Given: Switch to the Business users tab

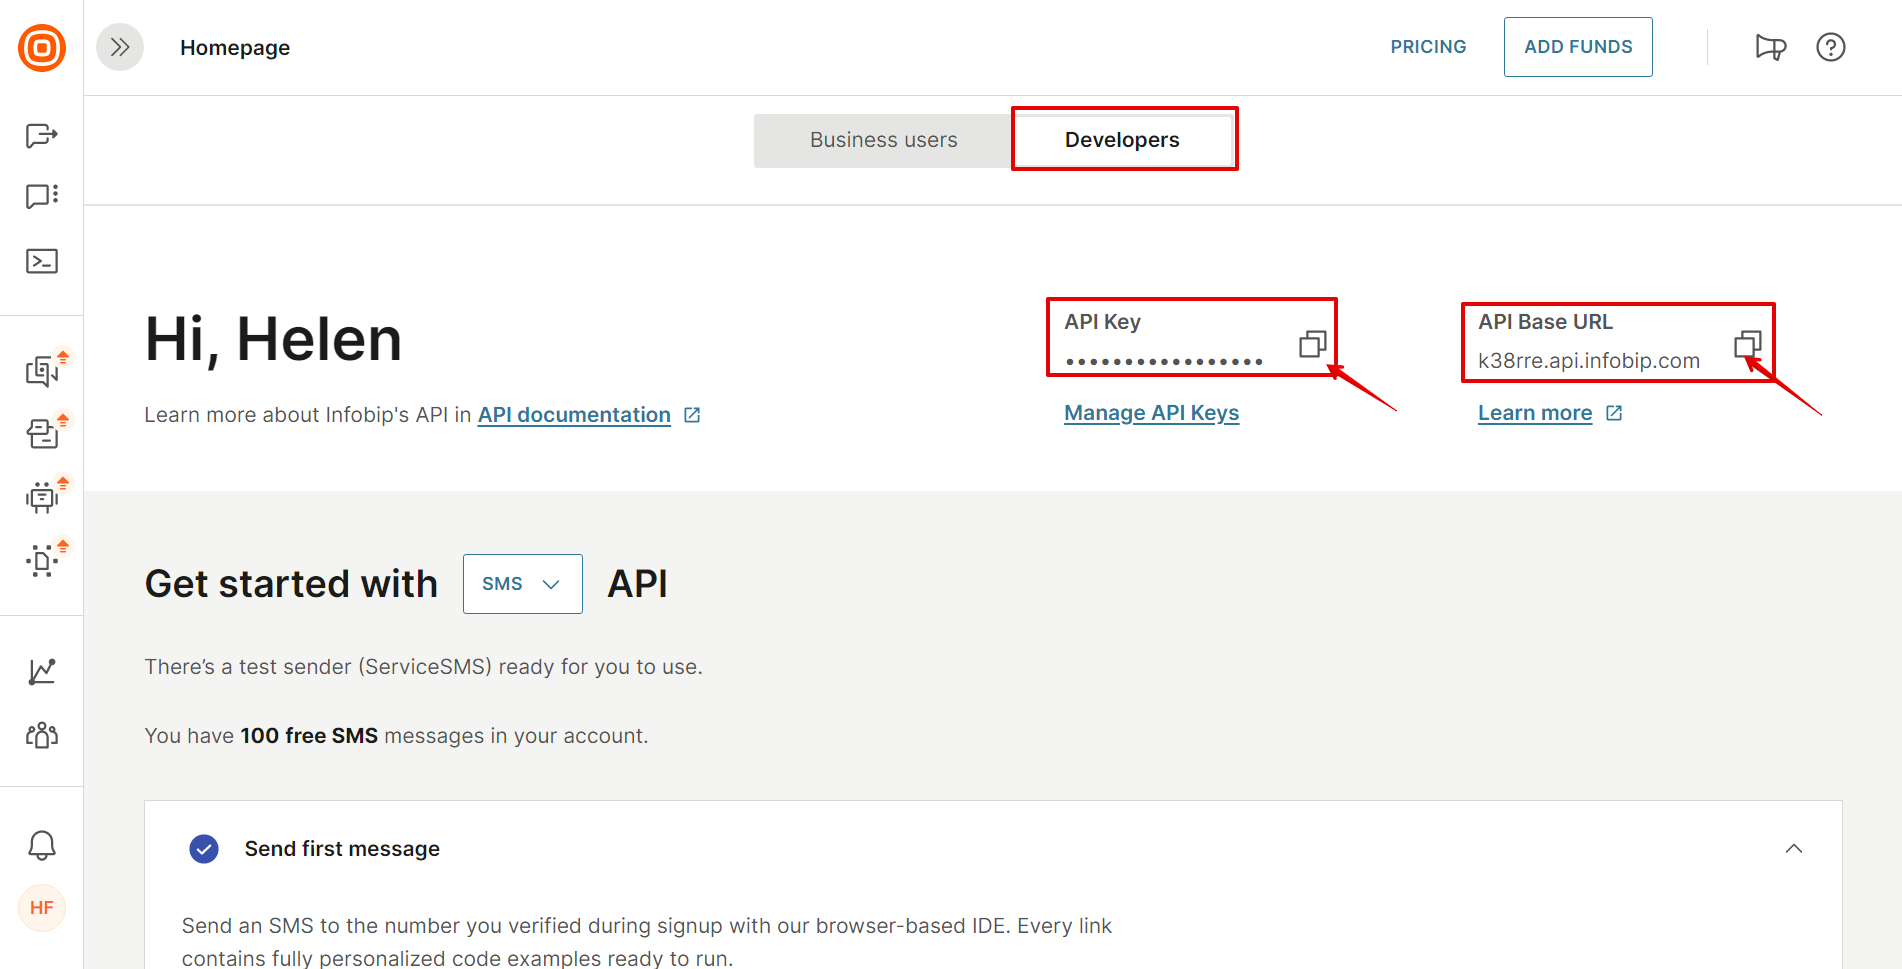Looking at the screenshot, I should (884, 140).
